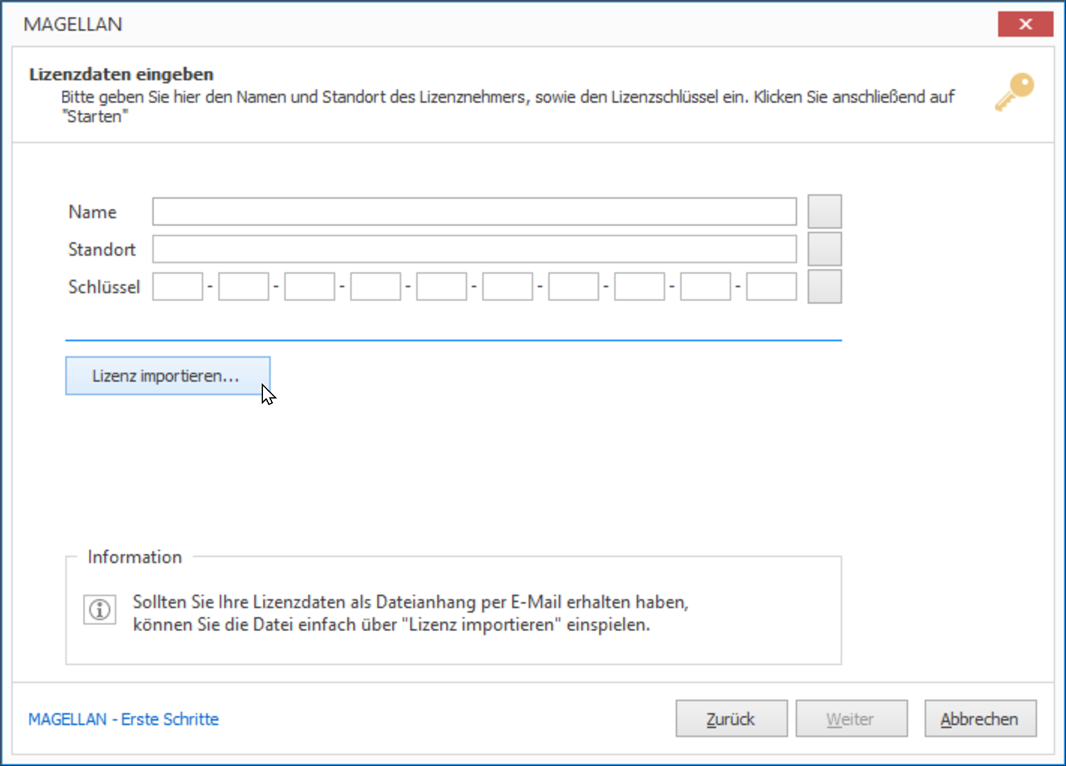Select the seventh Schlüssel key segment box
1066x766 pixels.
tap(573, 286)
